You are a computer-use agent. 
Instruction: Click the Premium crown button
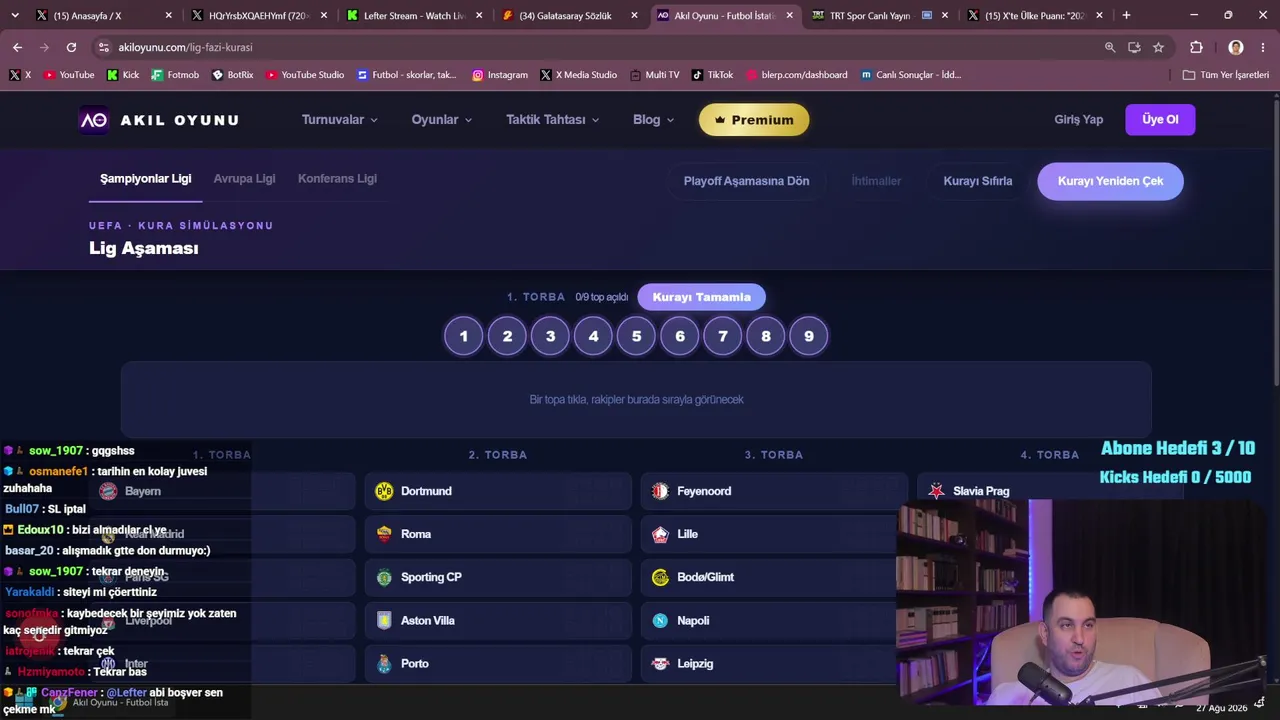click(754, 120)
